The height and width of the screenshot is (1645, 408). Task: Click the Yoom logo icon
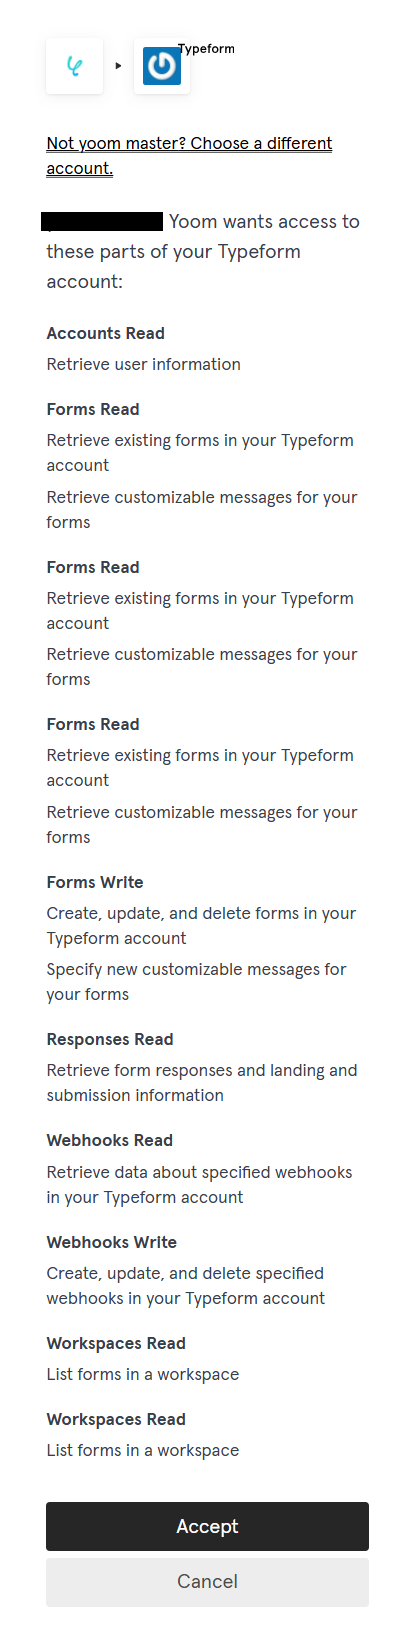pyautogui.click(x=74, y=66)
